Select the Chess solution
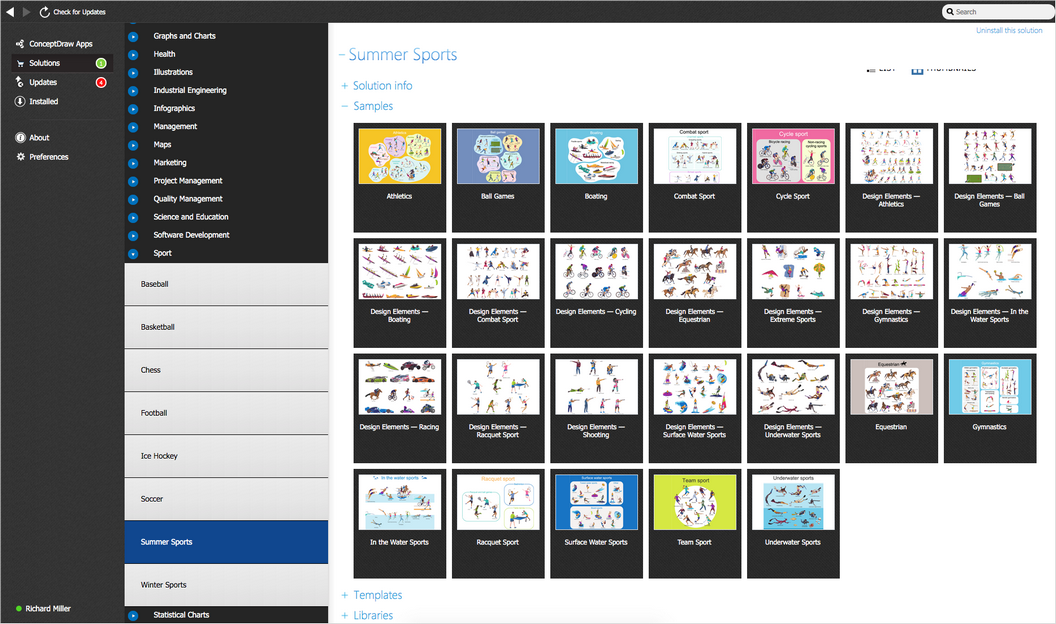1056x624 pixels. pos(226,370)
